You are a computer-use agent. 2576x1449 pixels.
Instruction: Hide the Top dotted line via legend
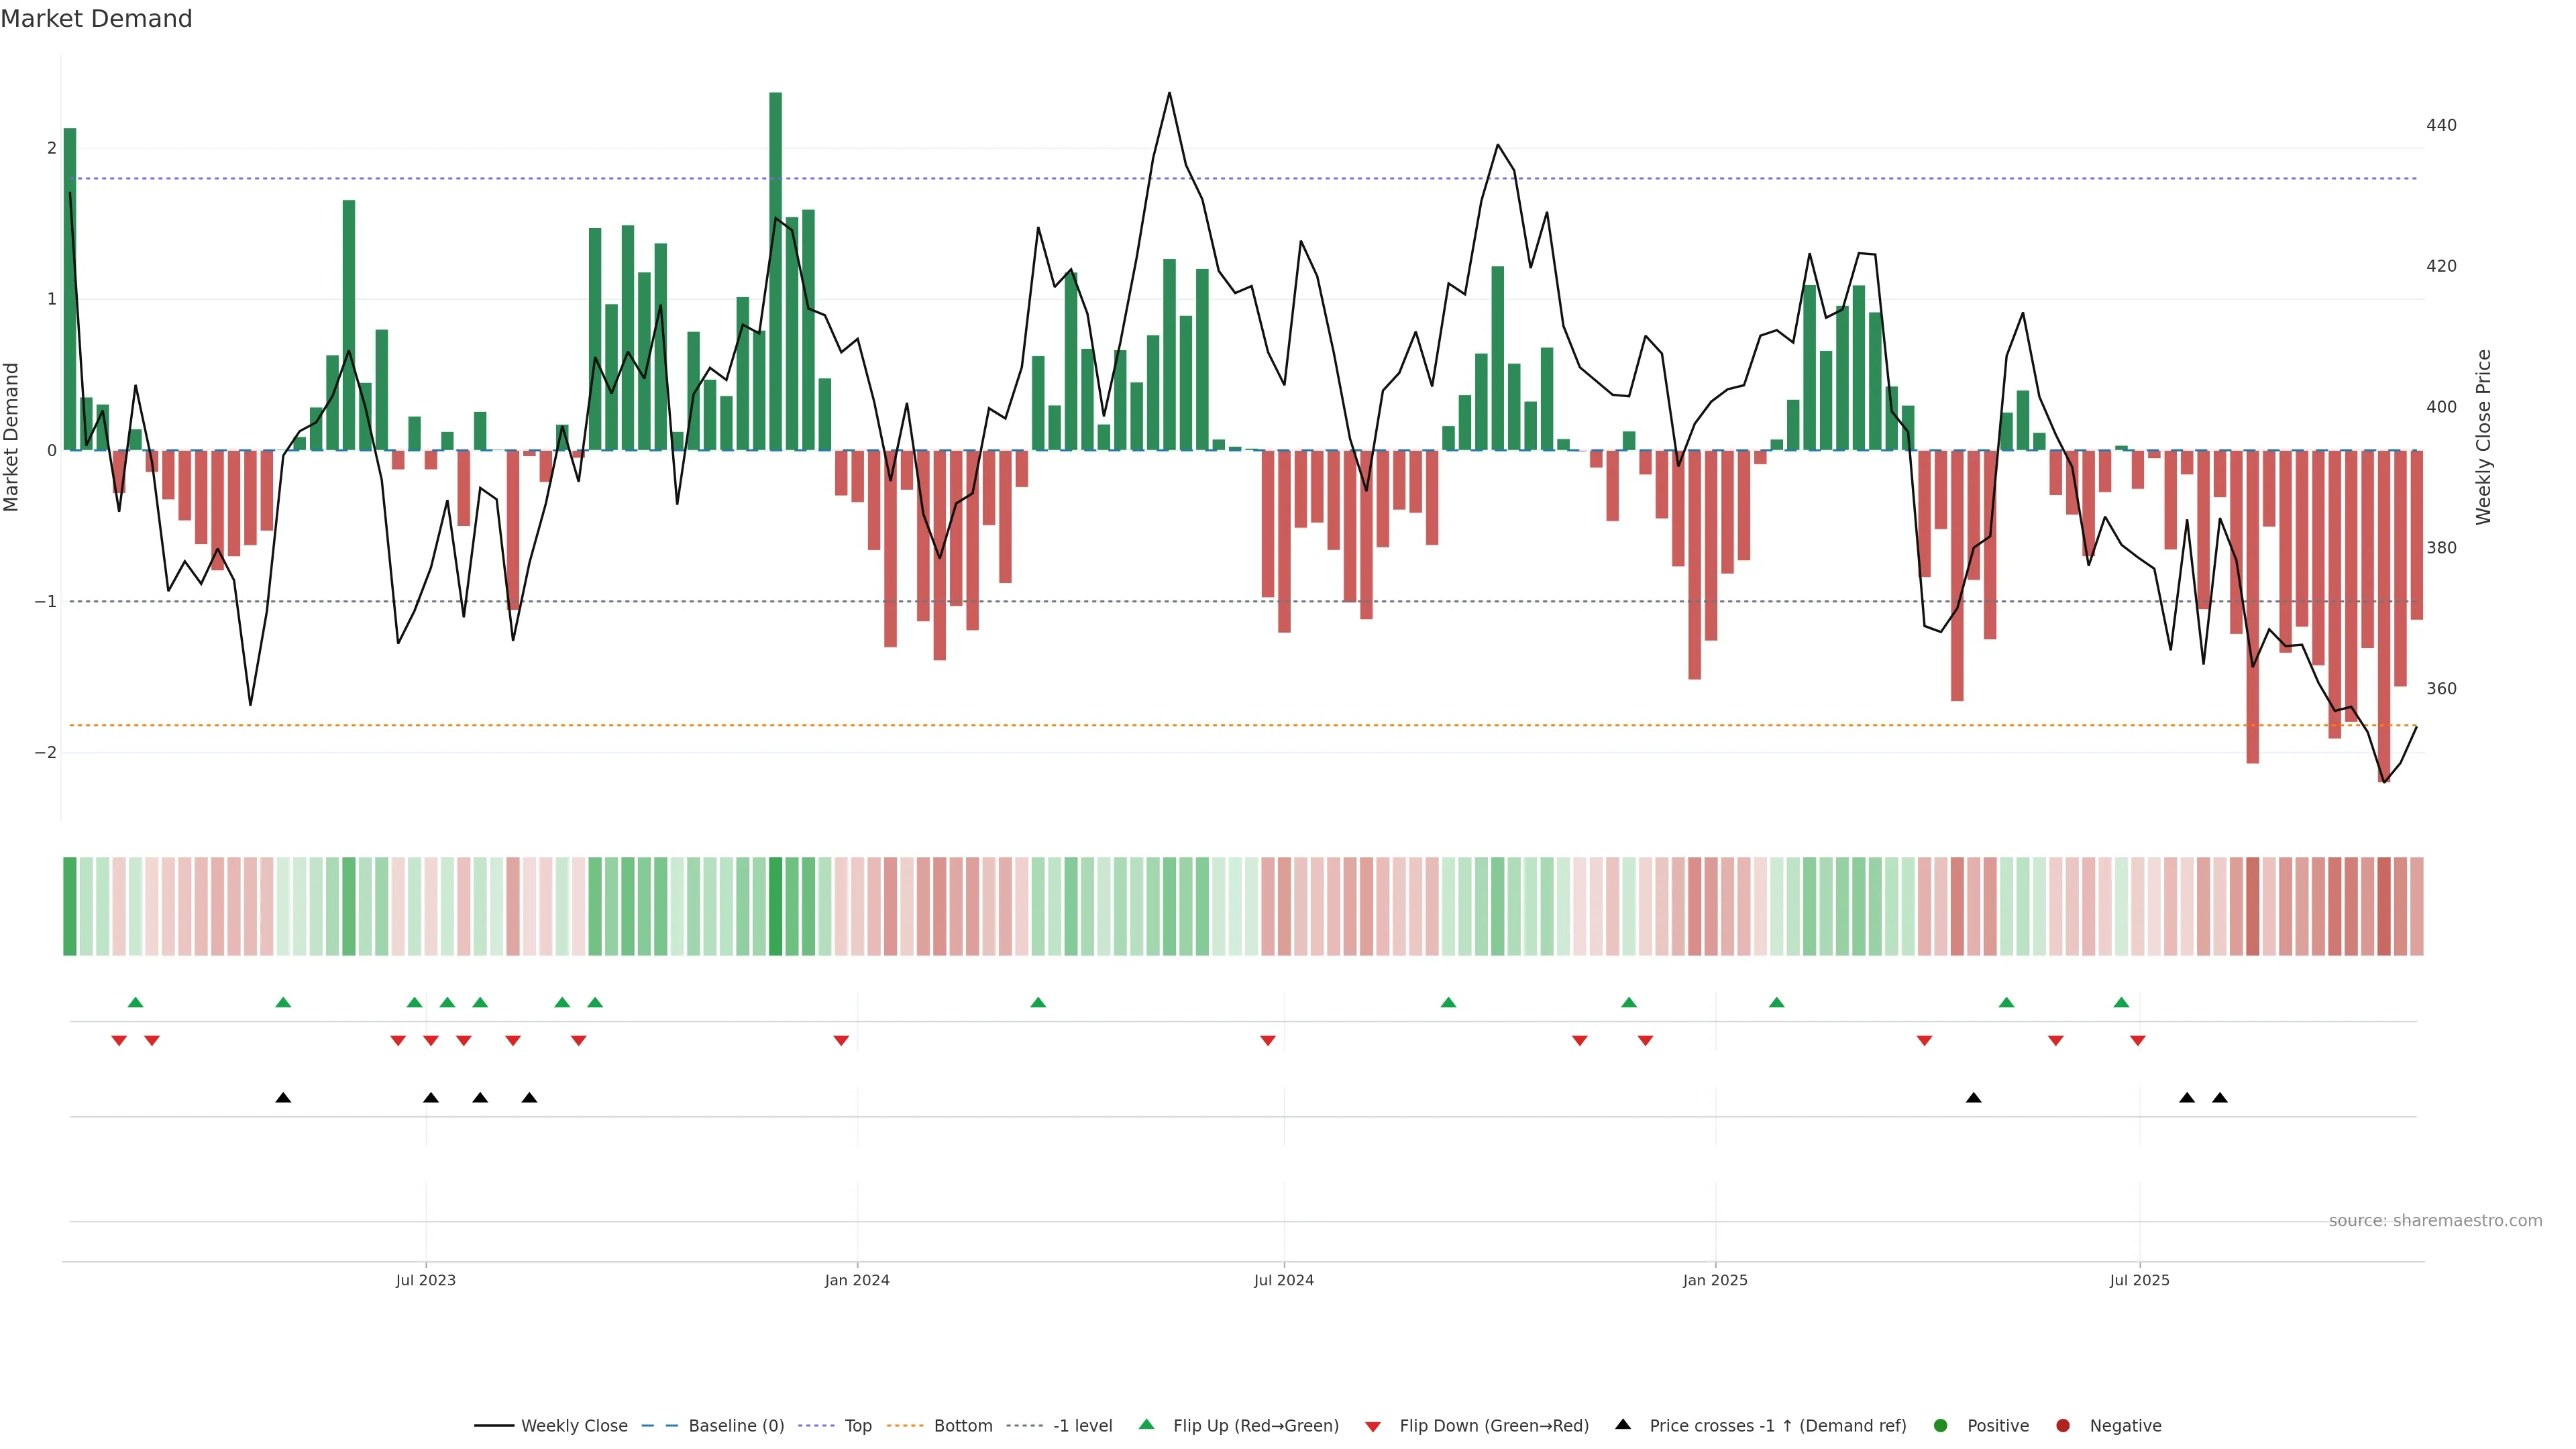point(857,1425)
